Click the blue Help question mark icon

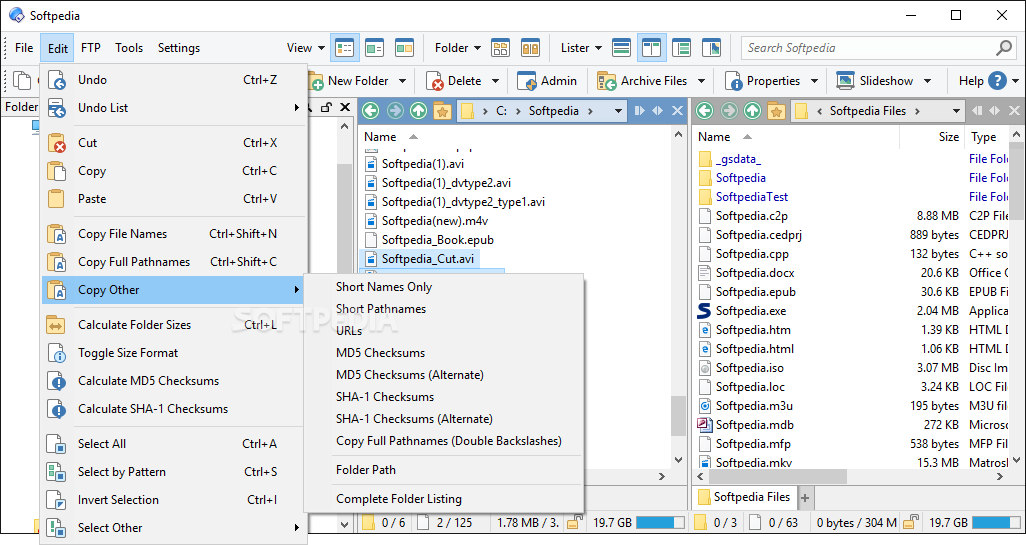pos(997,80)
